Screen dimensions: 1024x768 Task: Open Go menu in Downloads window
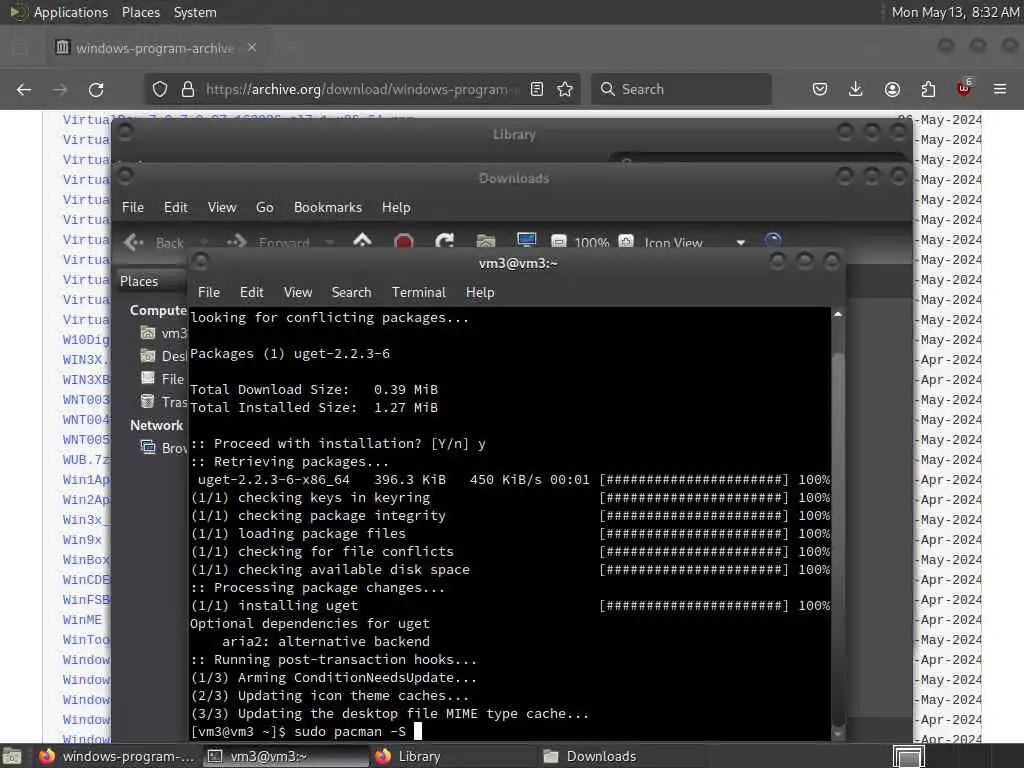point(264,207)
